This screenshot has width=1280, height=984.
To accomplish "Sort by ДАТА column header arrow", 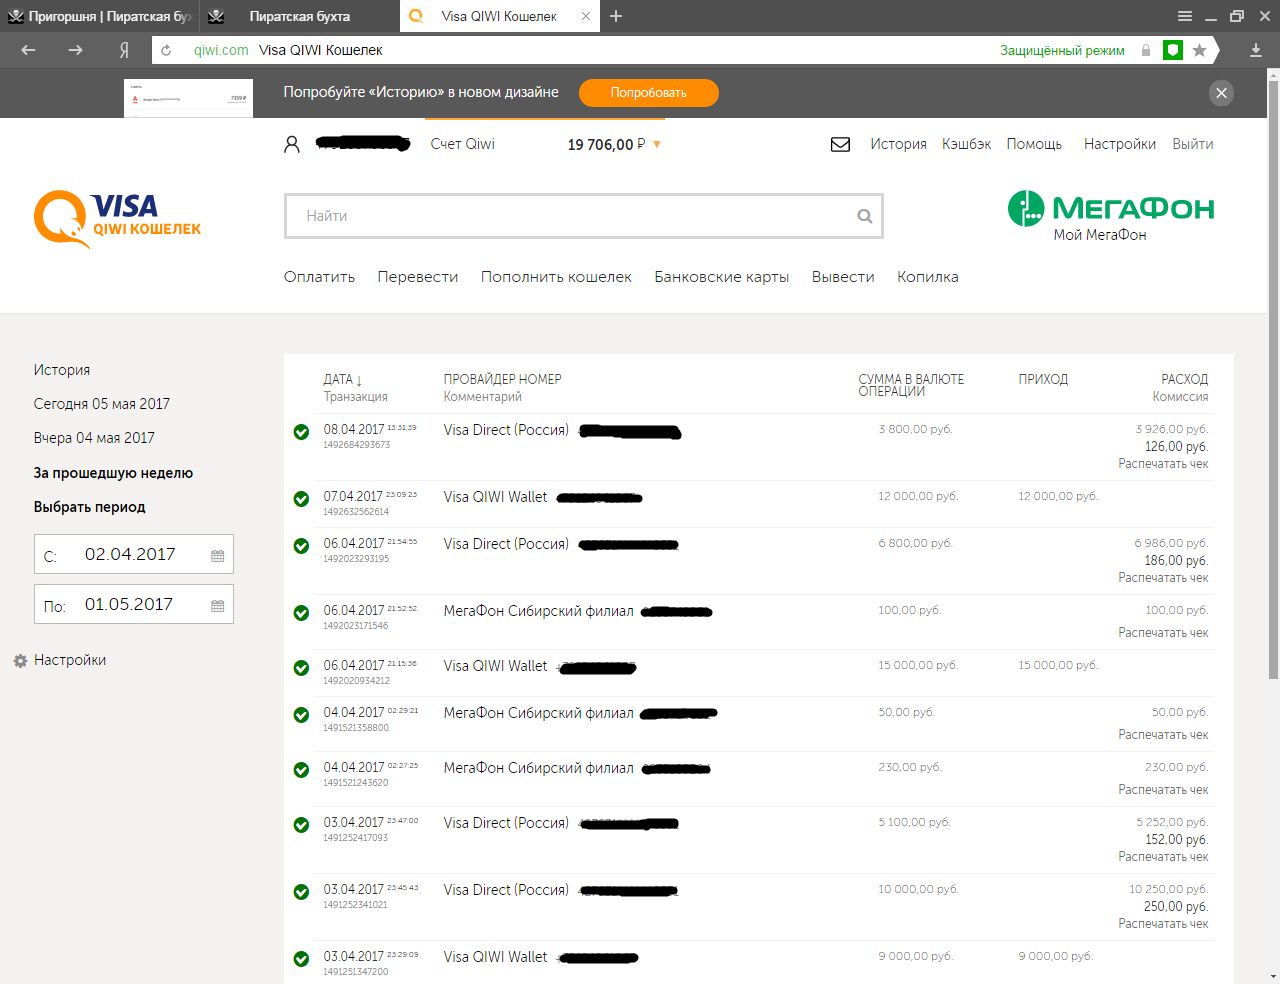I will click(359, 380).
